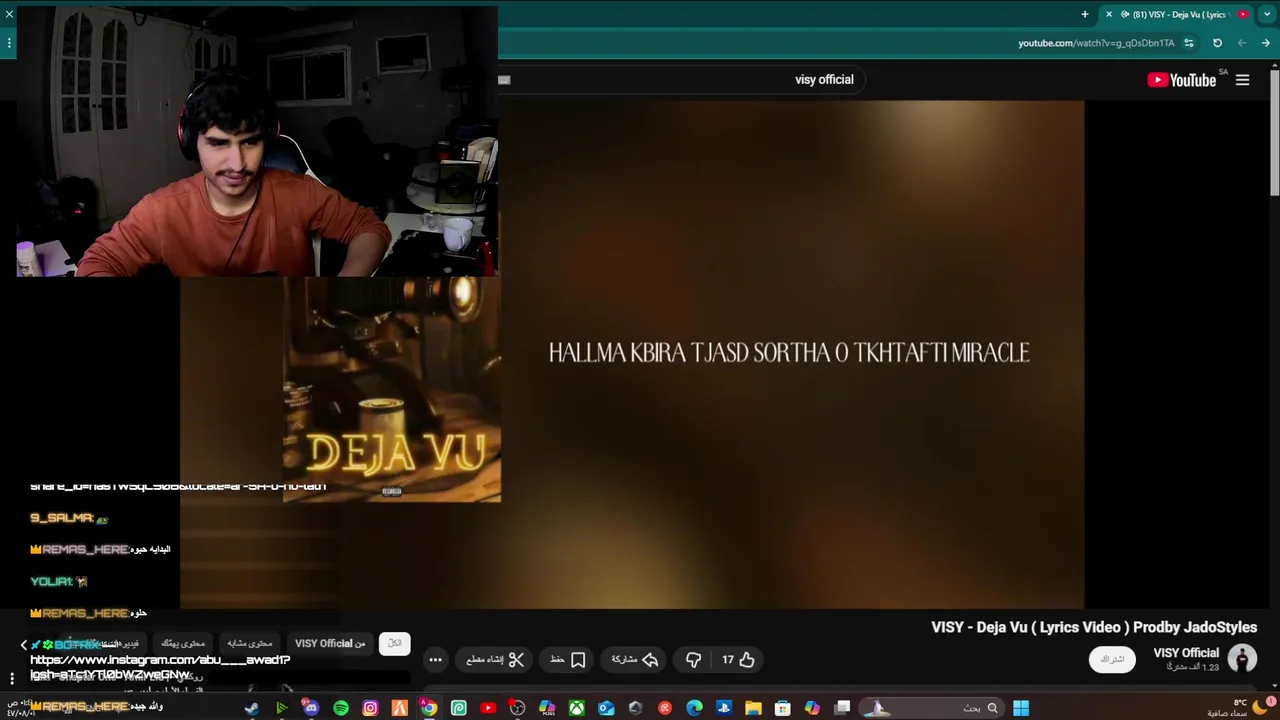Open Outlook from the taskbar

click(606, 708)
